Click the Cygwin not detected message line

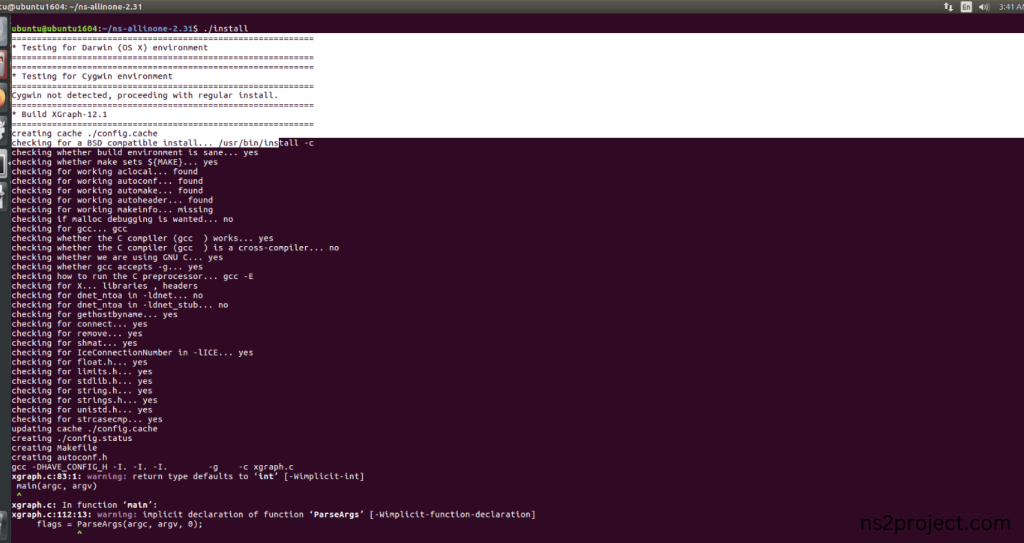point(145,95)
